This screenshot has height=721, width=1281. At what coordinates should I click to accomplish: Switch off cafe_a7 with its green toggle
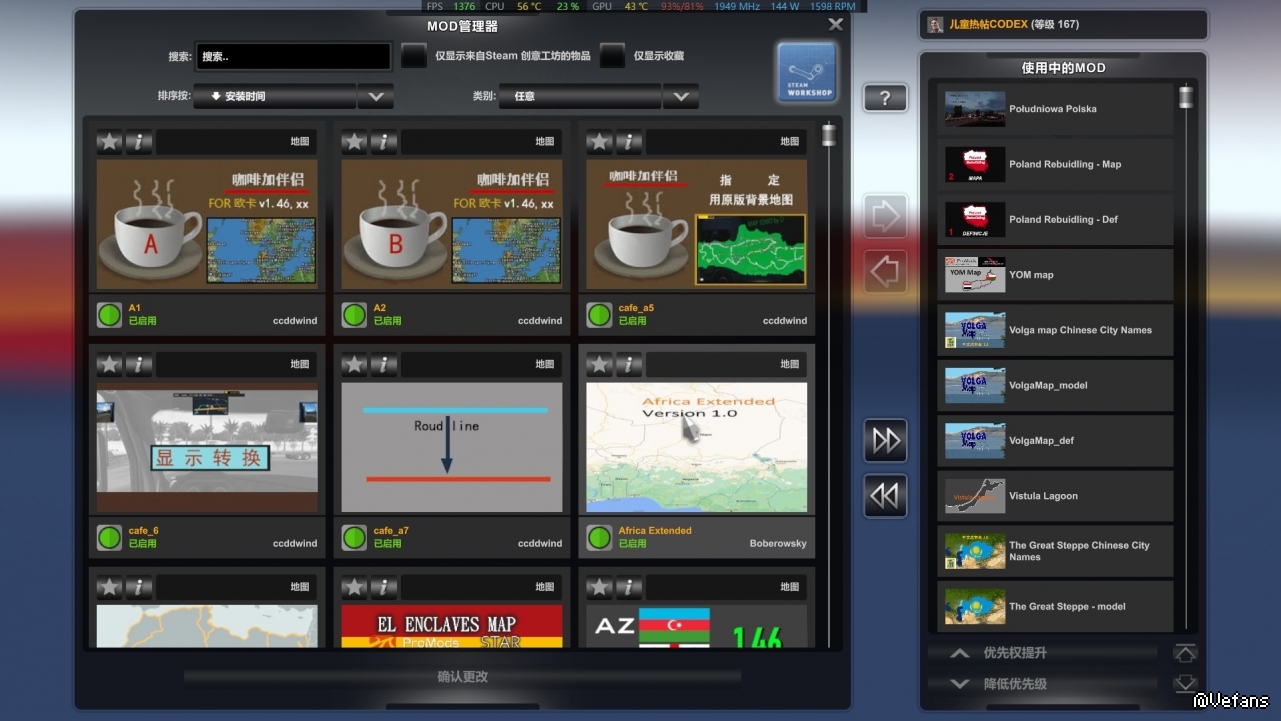coord(354,538)
